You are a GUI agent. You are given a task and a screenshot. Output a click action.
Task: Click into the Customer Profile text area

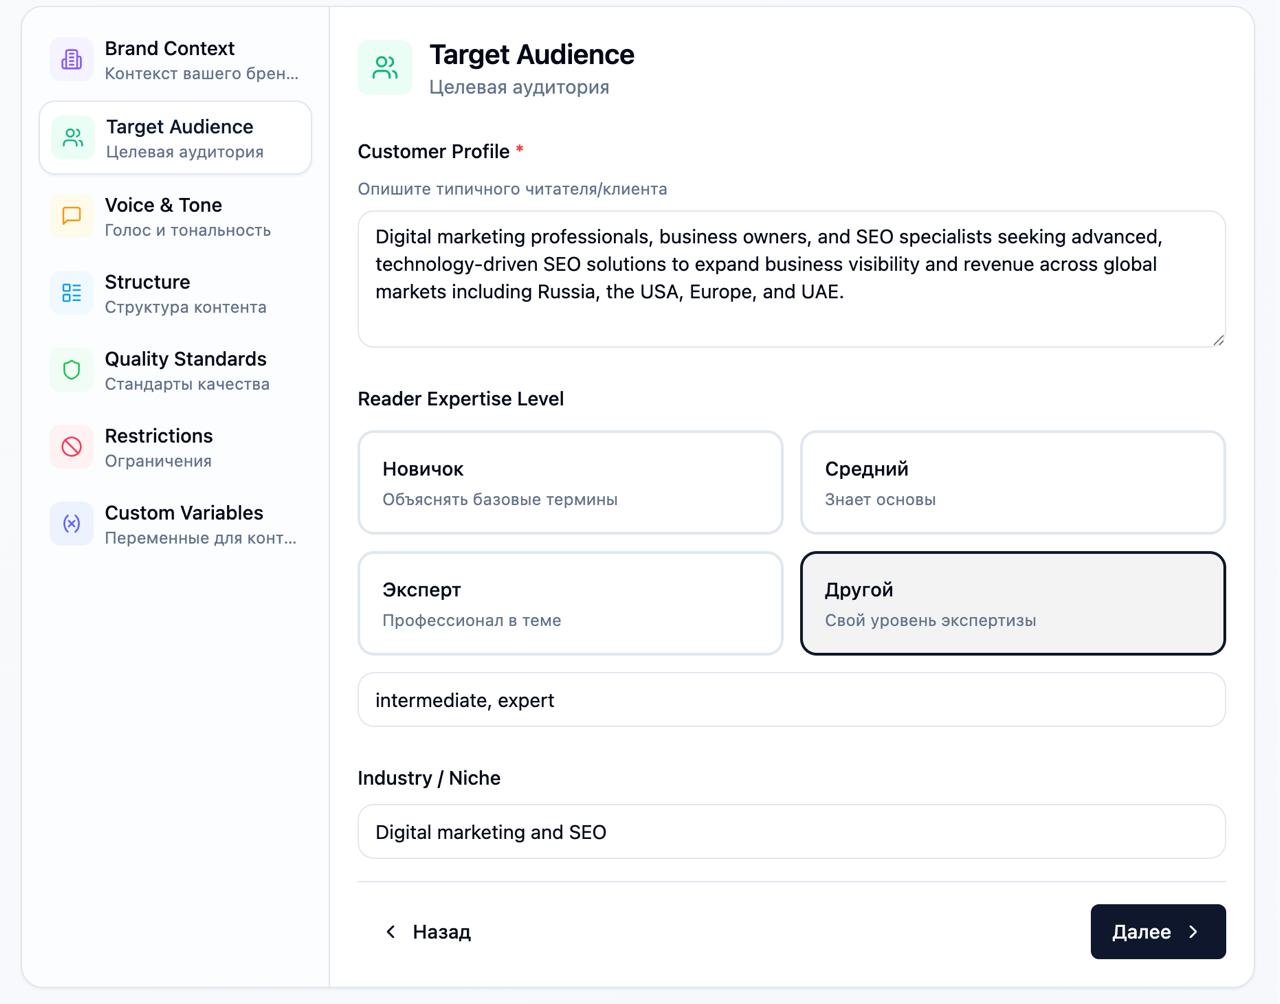point(790,279)
